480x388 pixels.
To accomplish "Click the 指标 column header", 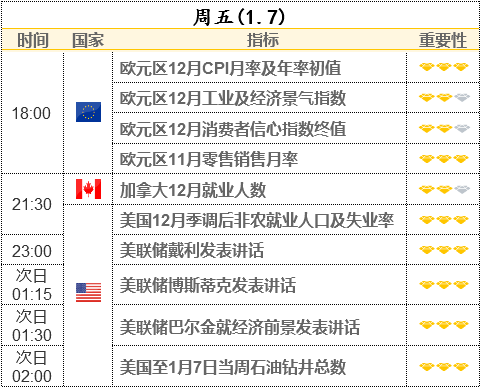I will [x=263, y=40].
